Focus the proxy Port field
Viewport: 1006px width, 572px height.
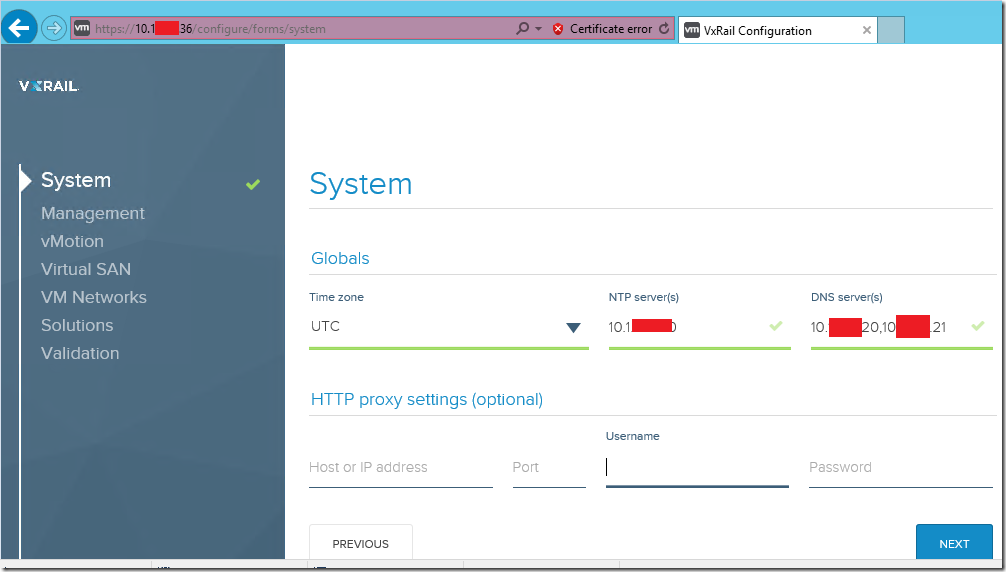click(549, 467)
